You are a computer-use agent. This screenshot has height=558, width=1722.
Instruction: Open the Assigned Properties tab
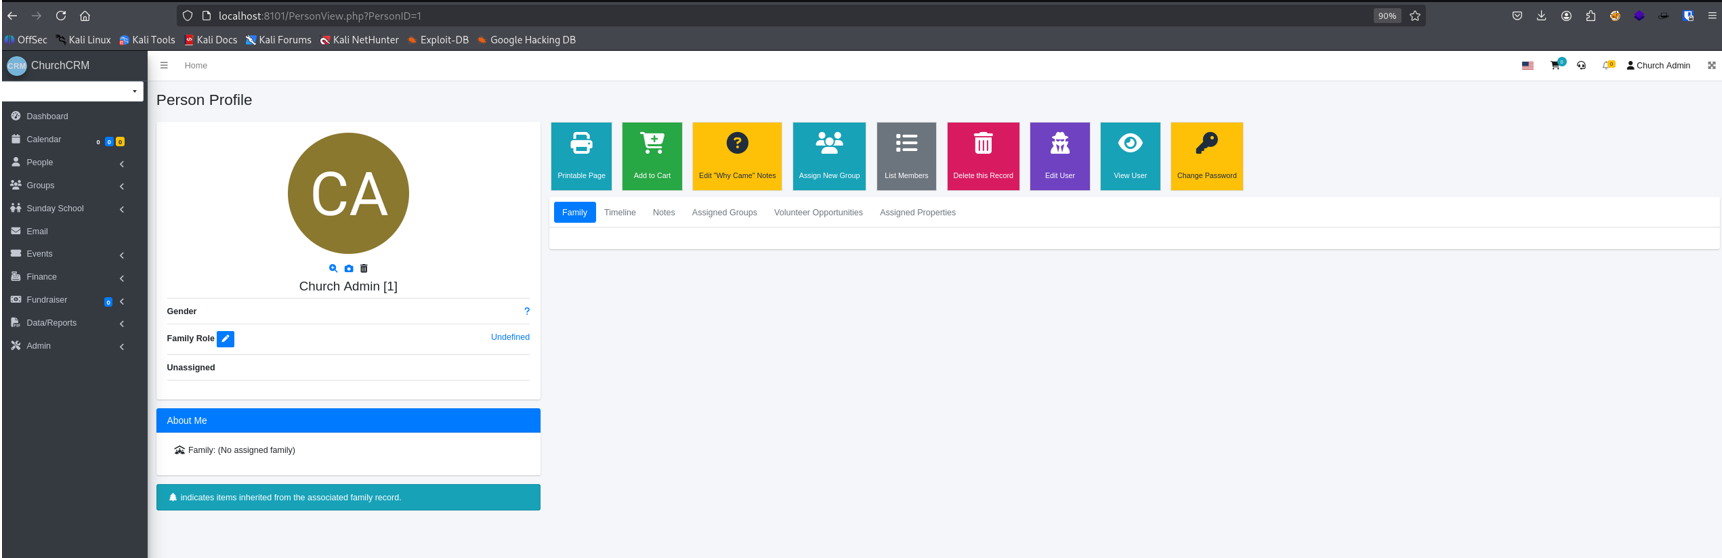point(918,212)
